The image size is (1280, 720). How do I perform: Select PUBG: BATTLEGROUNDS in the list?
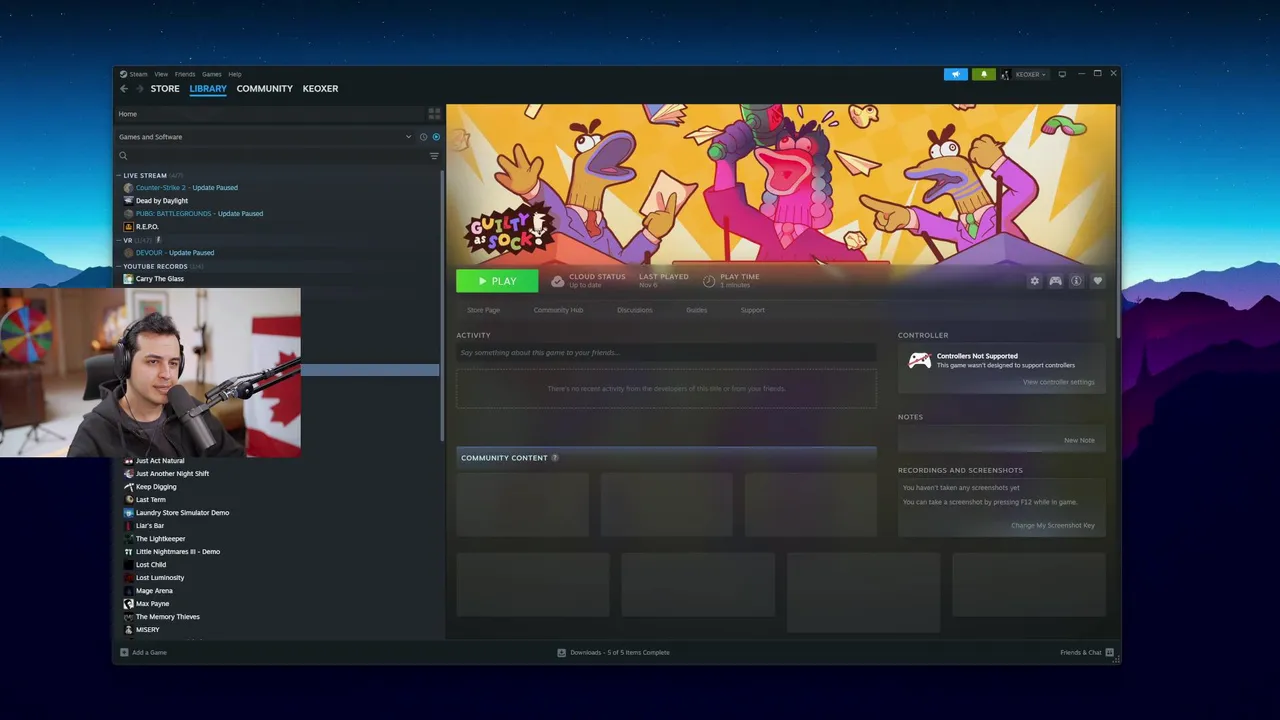tap(199, 214)
